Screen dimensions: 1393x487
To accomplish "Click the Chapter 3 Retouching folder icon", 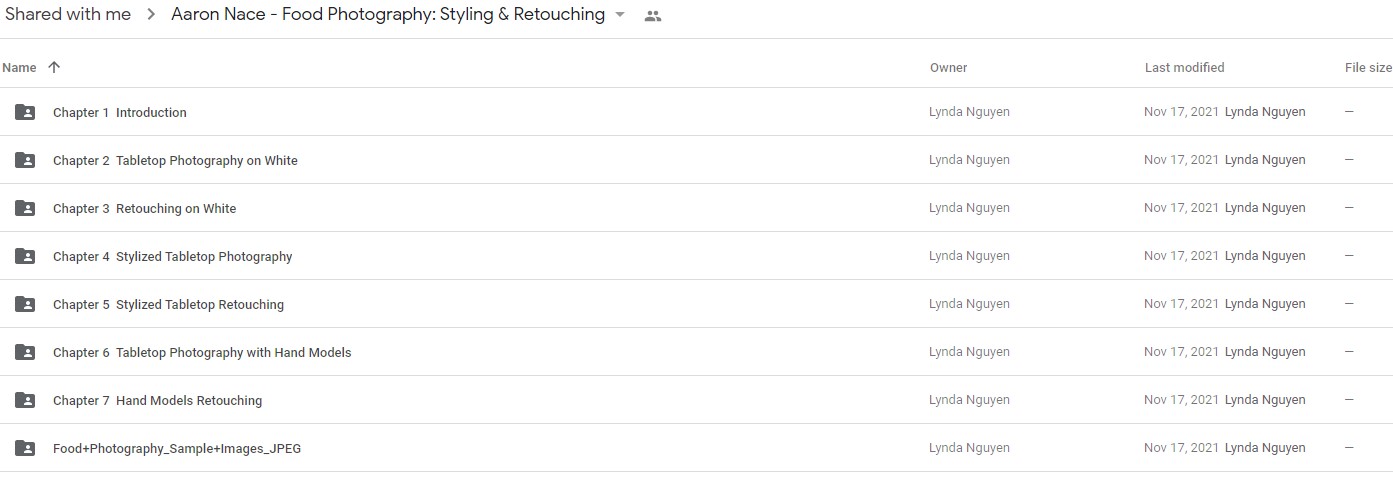I will pos(25,208).
